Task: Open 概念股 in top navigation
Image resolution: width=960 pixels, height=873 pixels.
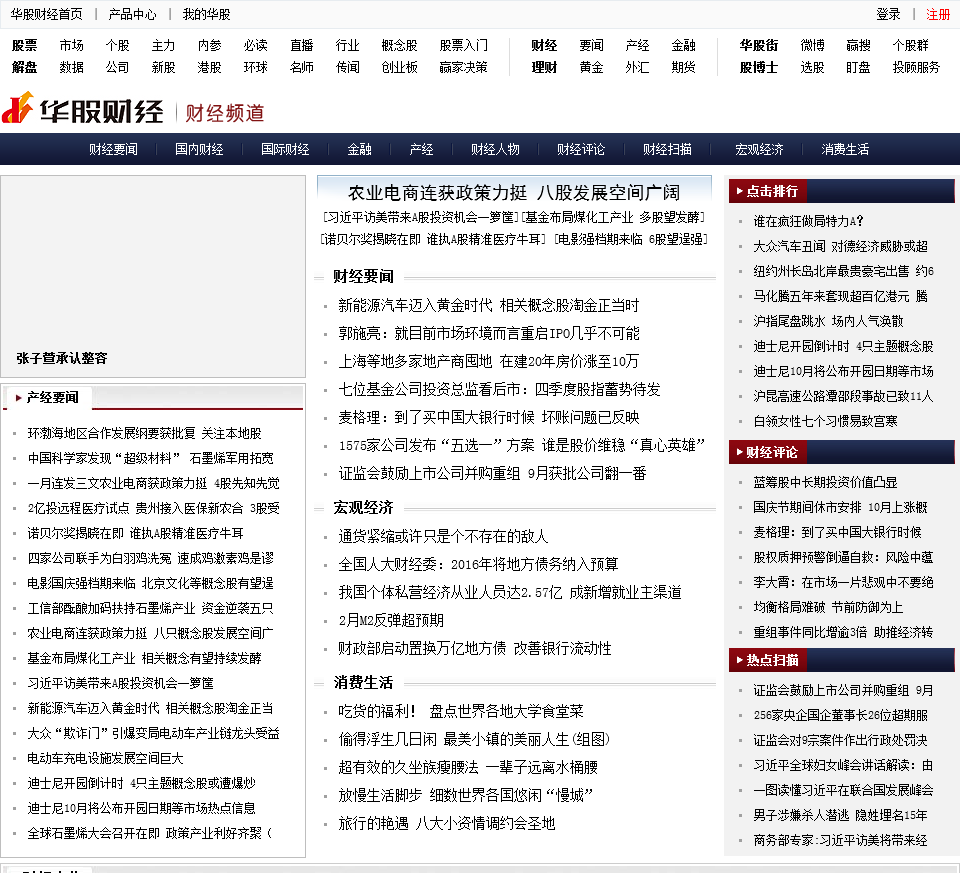Action: [x=399, y=45]
